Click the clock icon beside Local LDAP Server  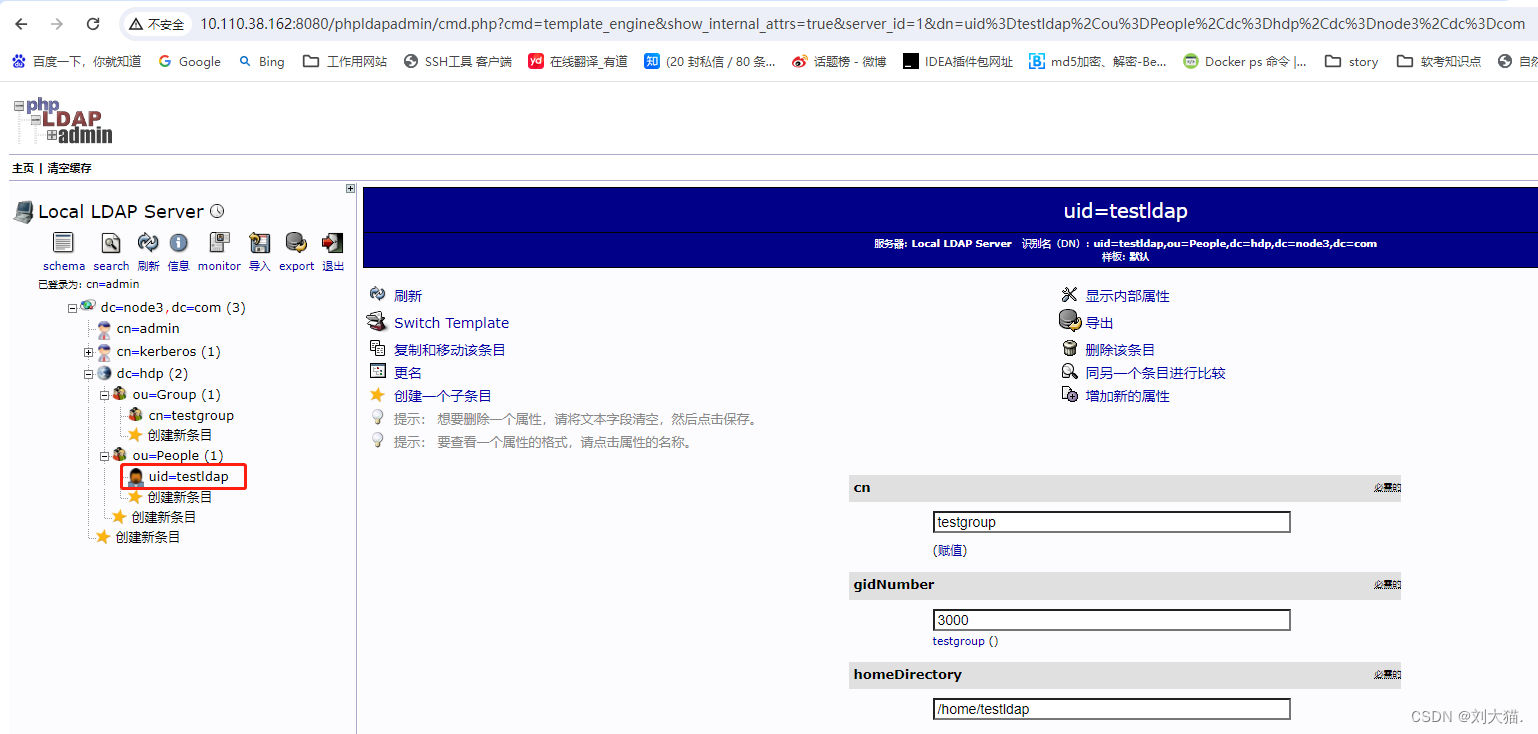(x=217, y=211)
